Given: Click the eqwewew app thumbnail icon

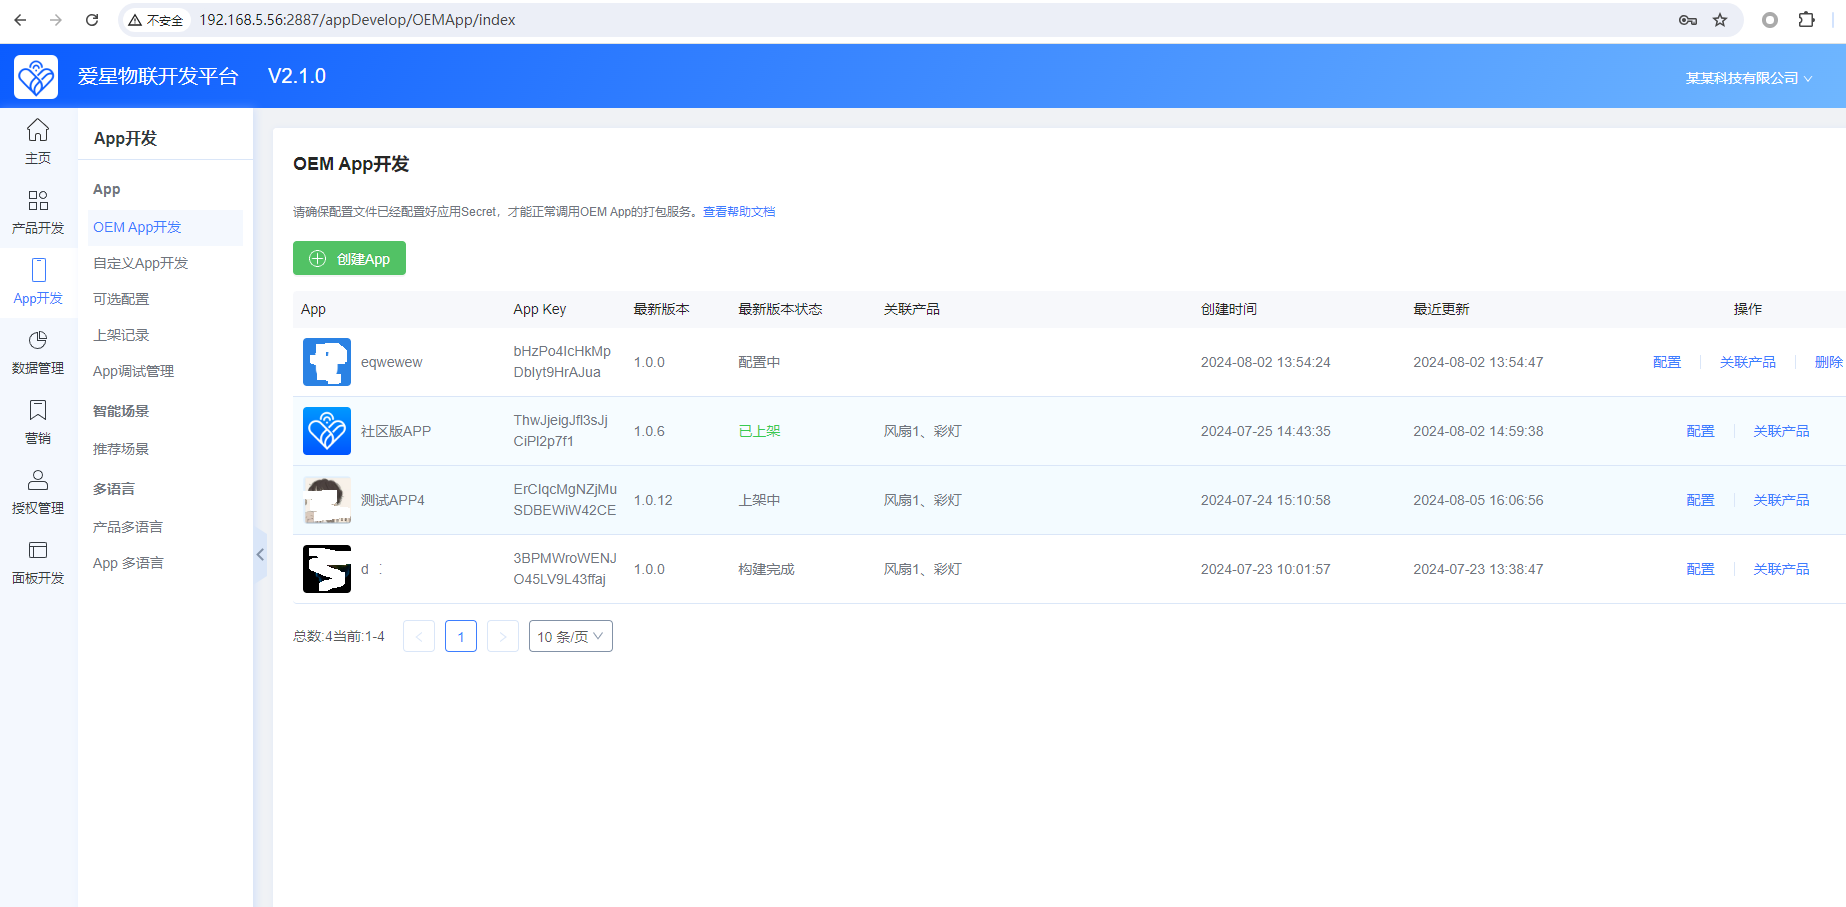Looking at the screenshot, I should coord(327,362).
